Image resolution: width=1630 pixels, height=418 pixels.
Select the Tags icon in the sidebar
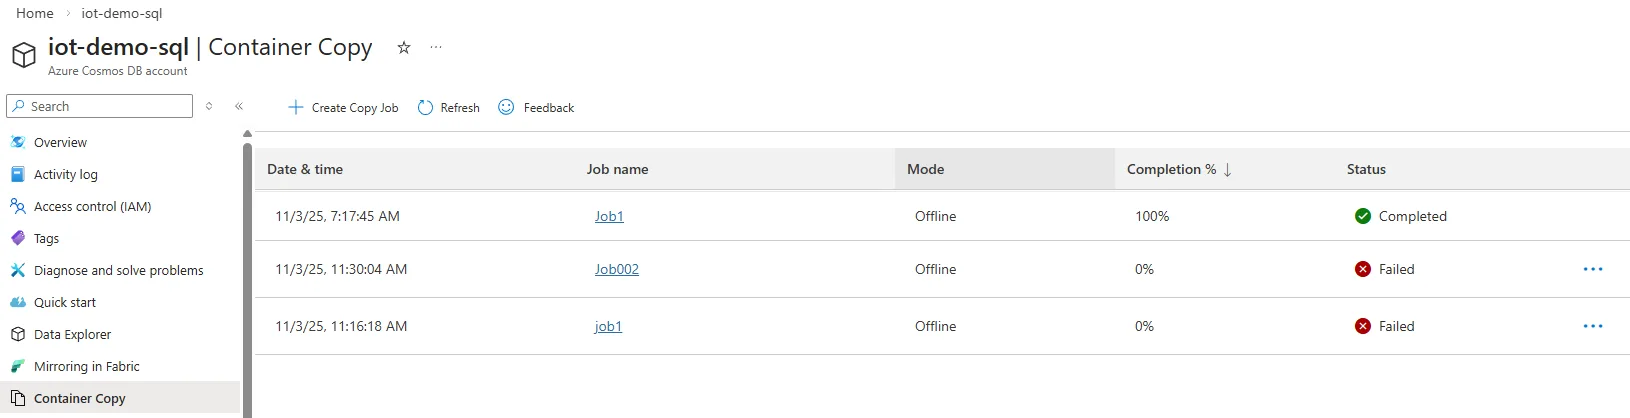18,239
